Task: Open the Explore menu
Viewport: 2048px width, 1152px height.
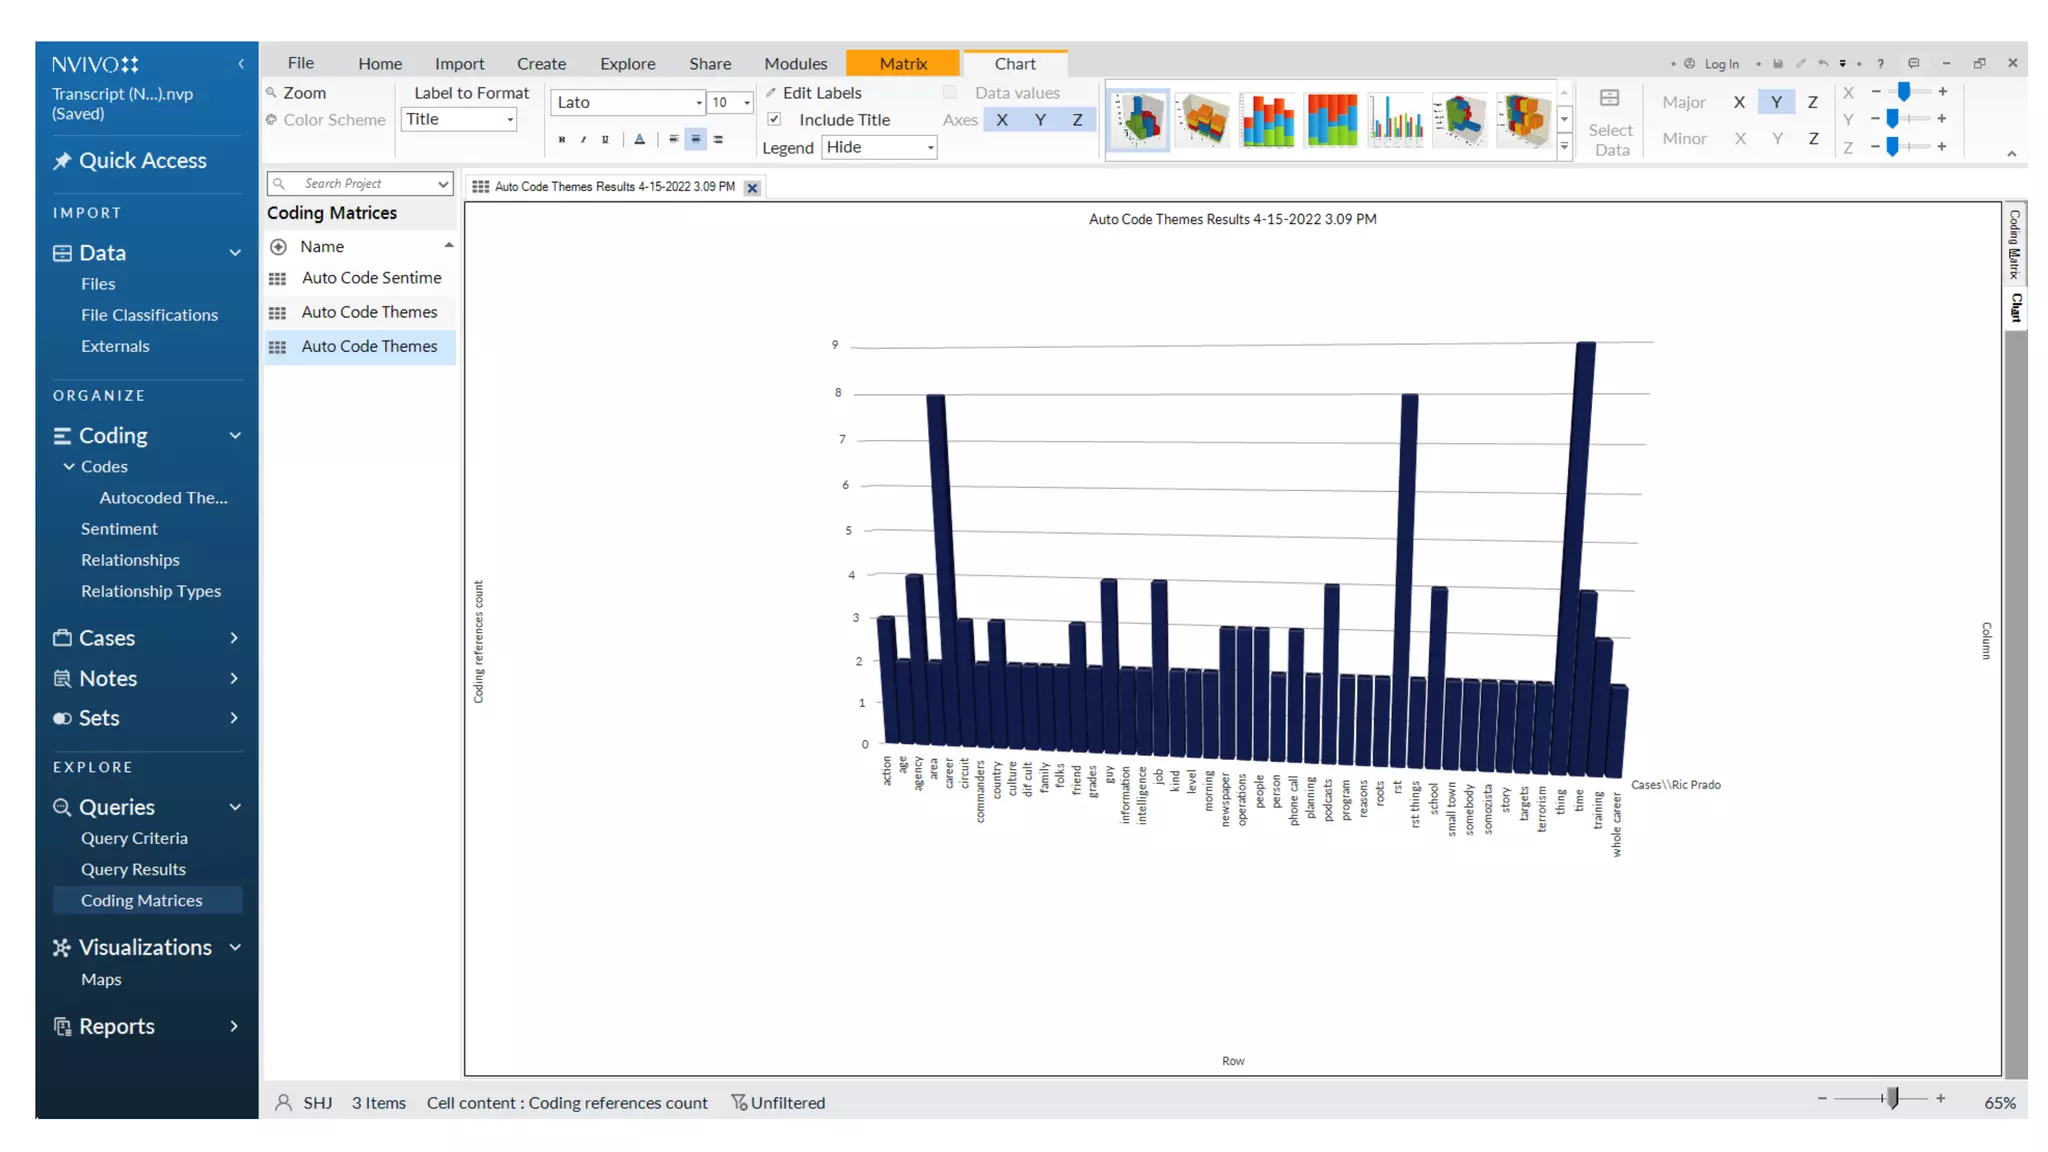Action: (x=627, y=64)
